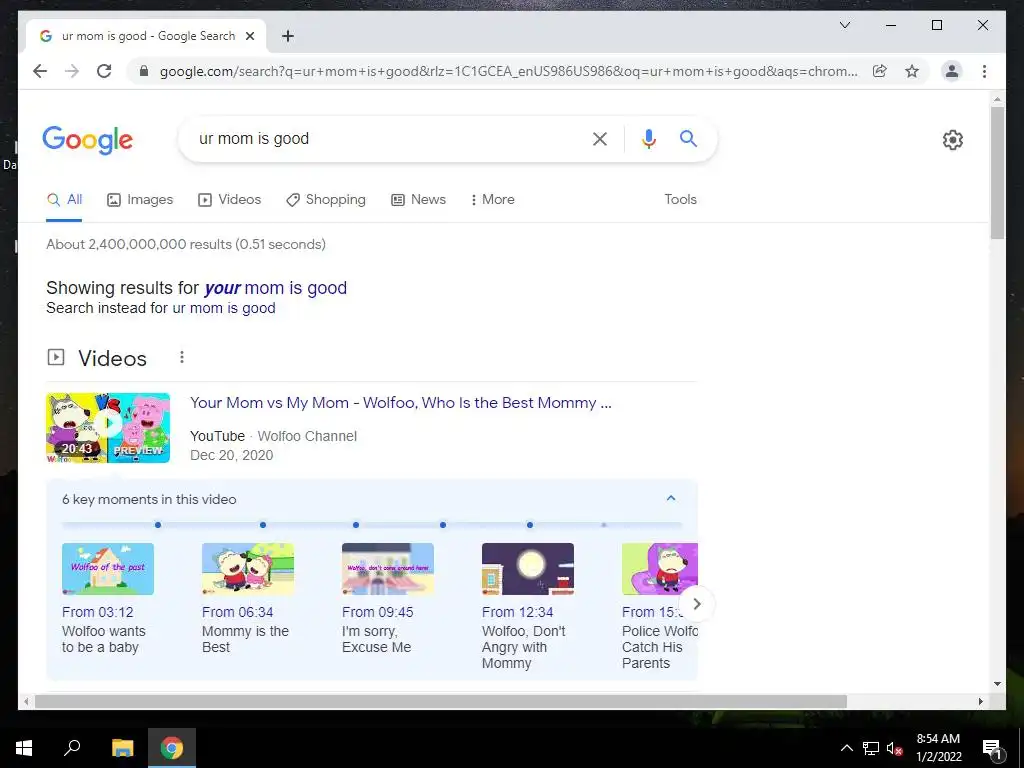The width and height of the screenshot is (1024, 768).
Task: Share this page via the share icon
Action: 880,71
